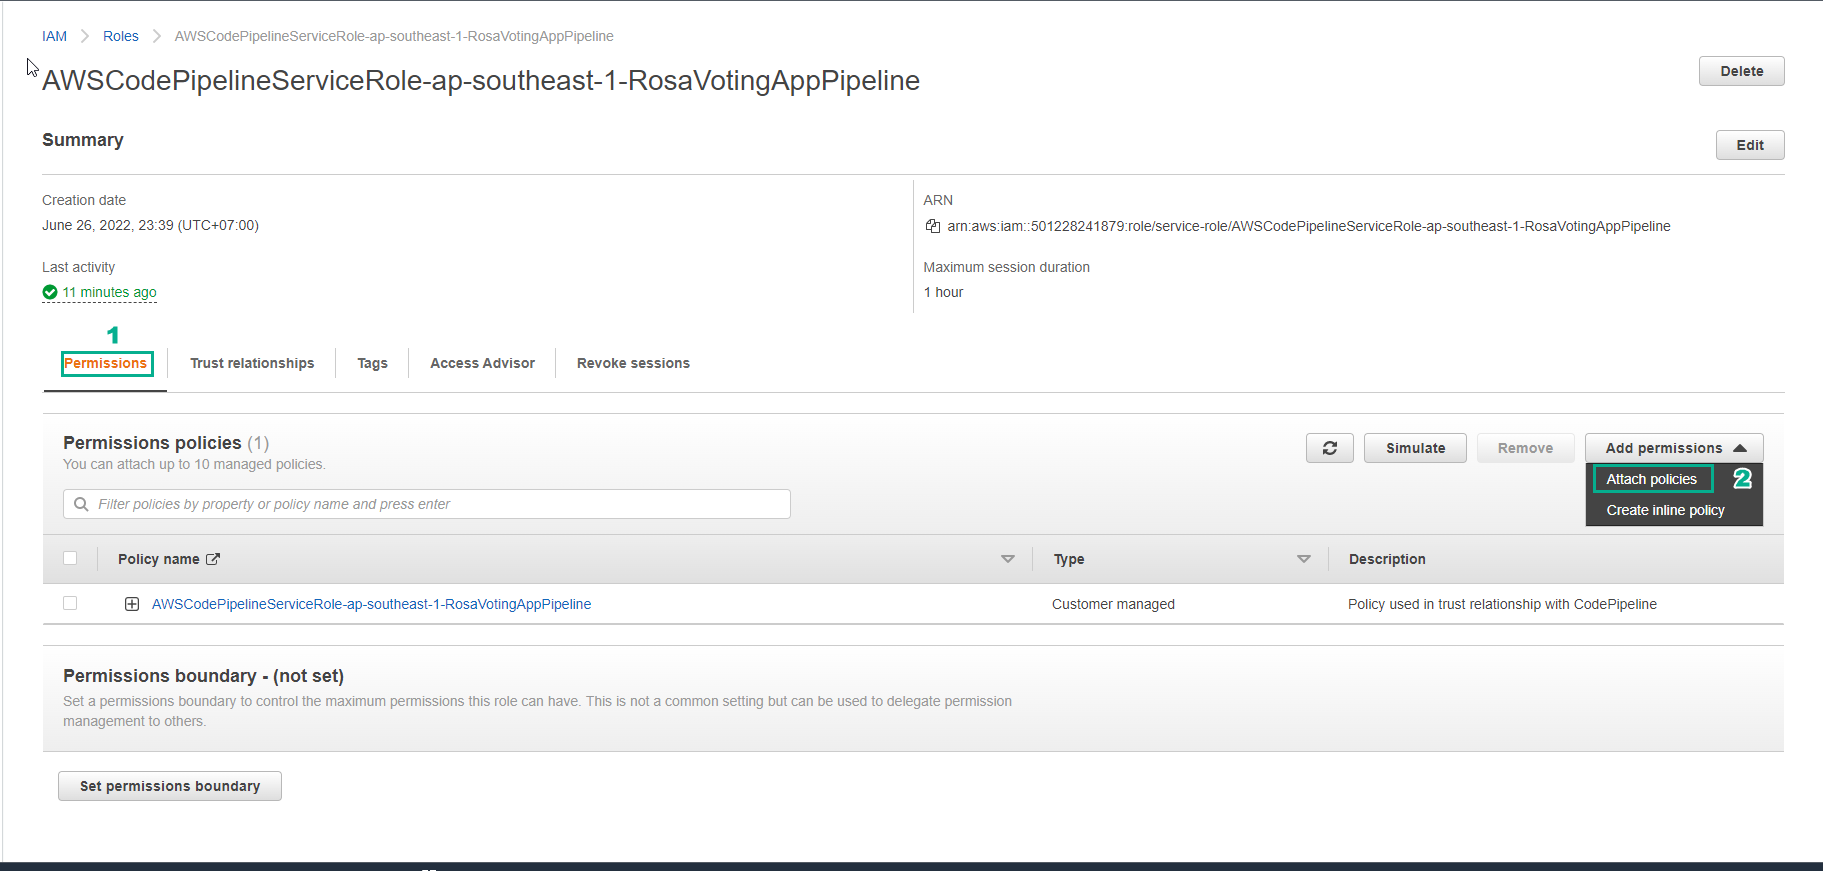Choose Attach policies from the menu
The height and width of the screenshot is (871, 1823).
pyautogui.click(x=1651, y=479)
